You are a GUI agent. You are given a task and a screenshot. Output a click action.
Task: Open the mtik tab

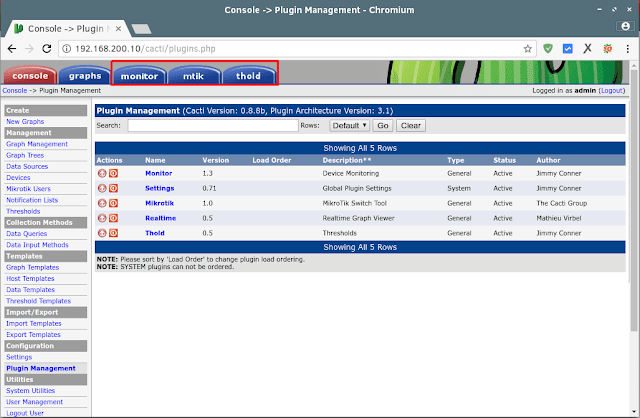pyautogui.click(x=193, y=76)
